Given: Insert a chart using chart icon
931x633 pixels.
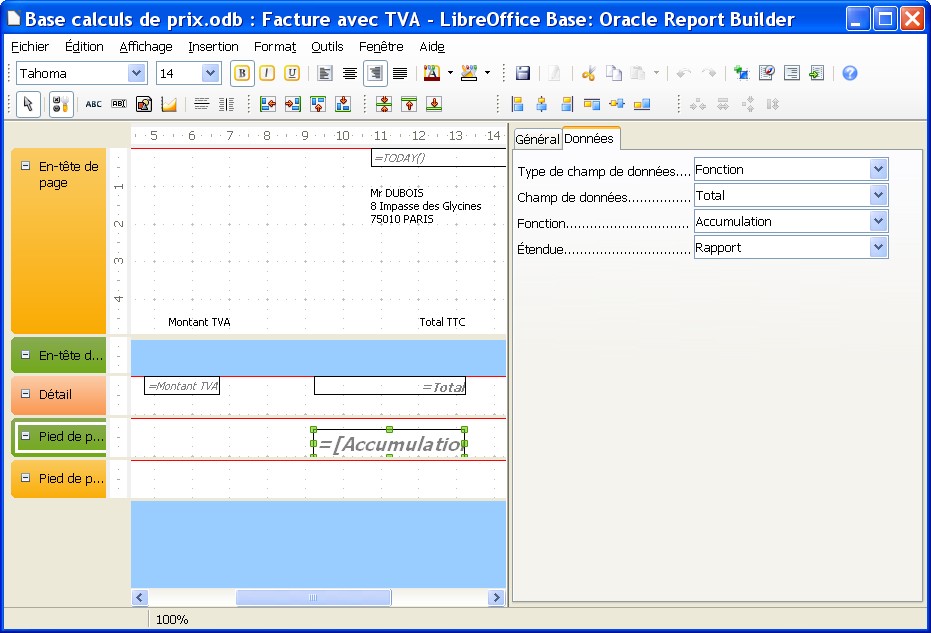Looking at the screenshot, I should point(169,104).
